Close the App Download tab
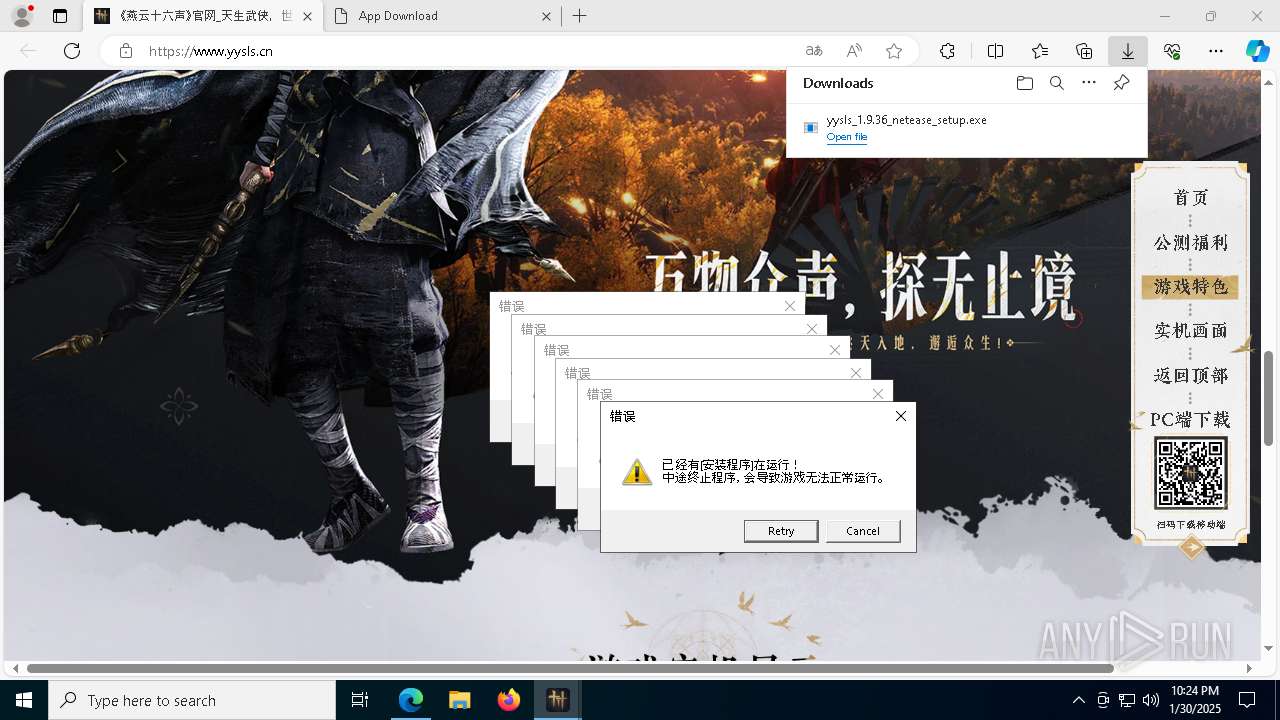 coord(547,16)
